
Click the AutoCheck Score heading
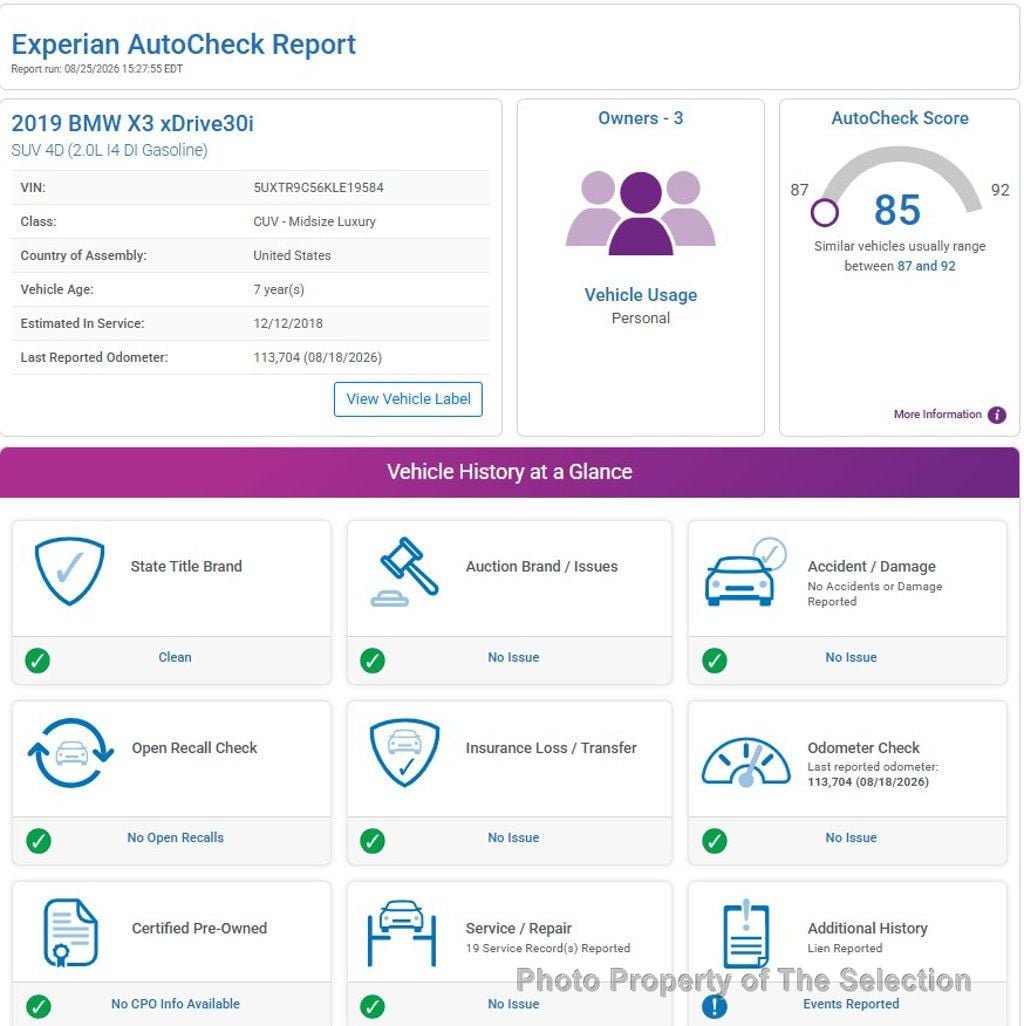click(900, 118)
